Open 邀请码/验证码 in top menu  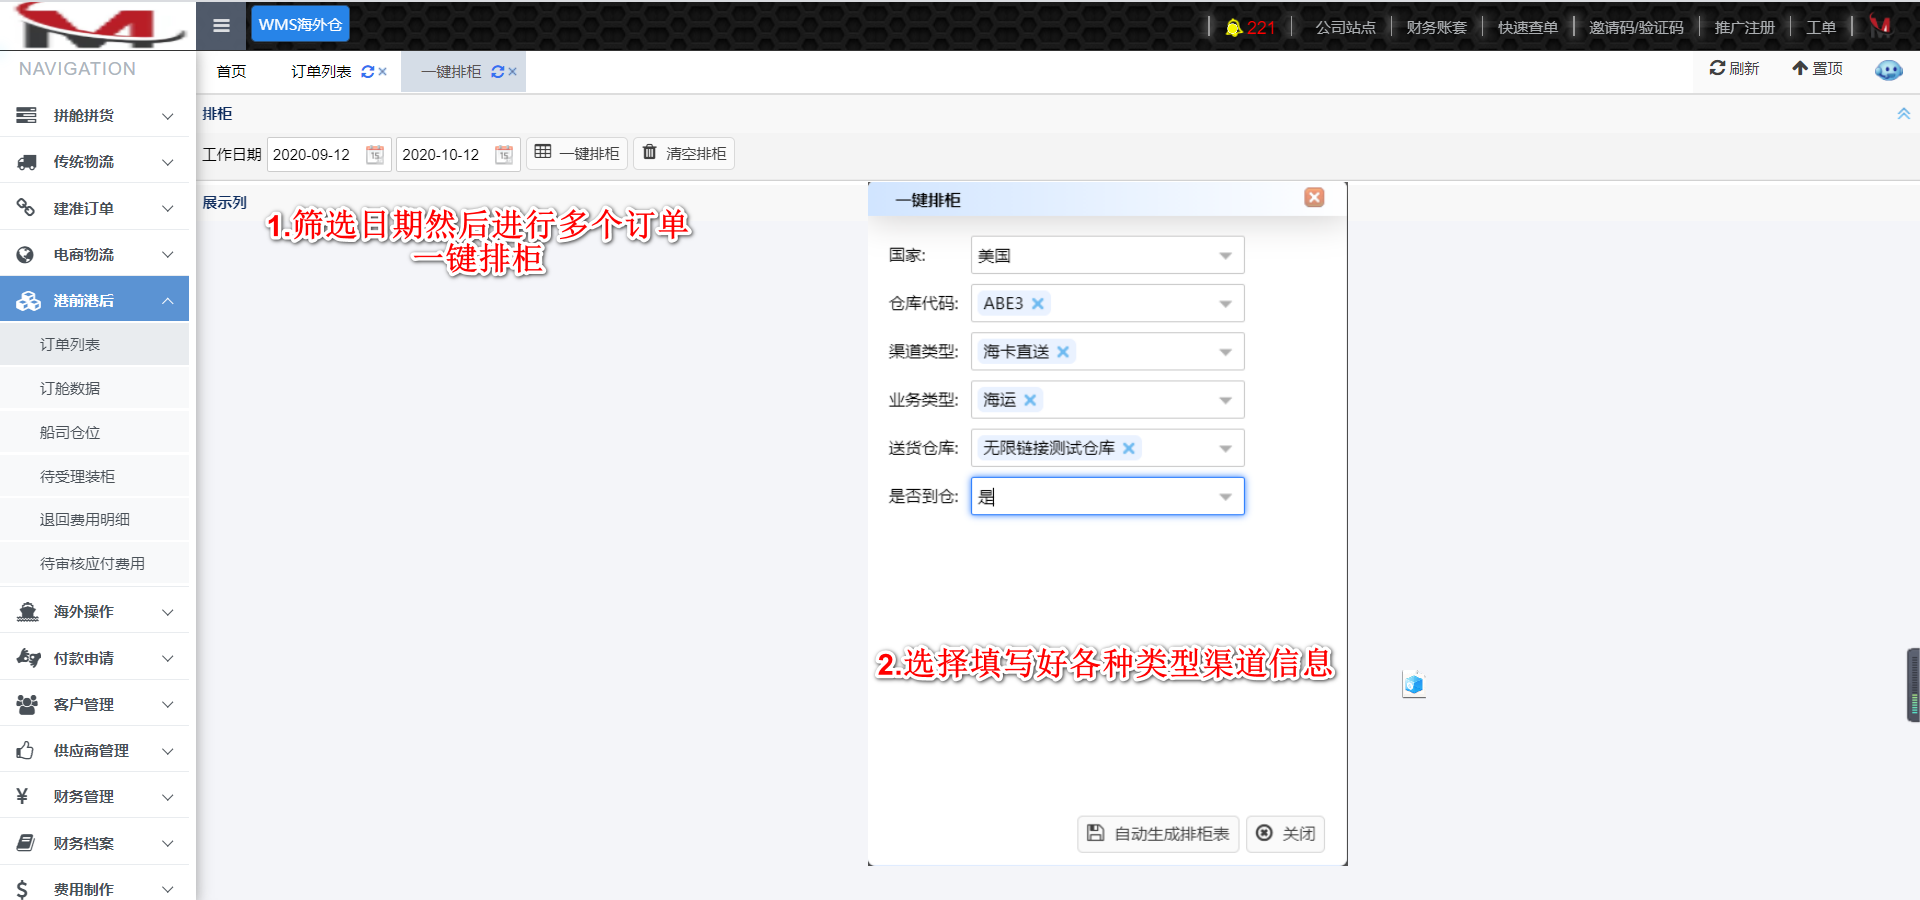point(1636,27)
